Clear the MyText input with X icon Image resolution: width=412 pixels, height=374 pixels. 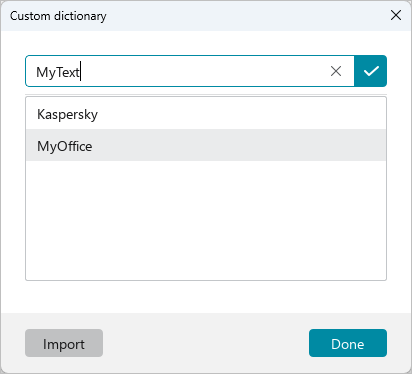click(x=336, y=71)
